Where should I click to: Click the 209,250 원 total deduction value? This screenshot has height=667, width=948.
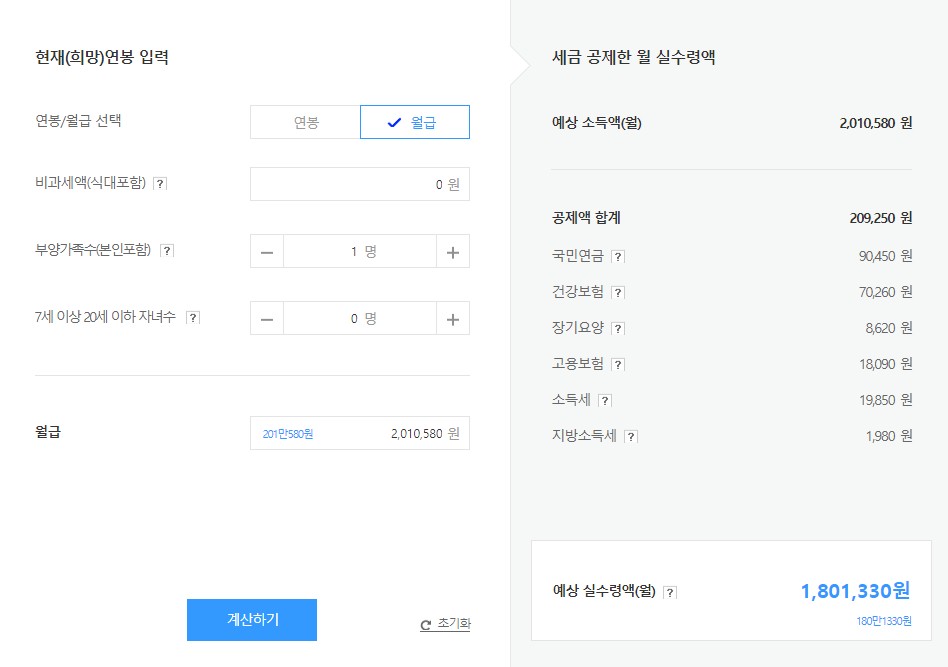tap(880, 218)
